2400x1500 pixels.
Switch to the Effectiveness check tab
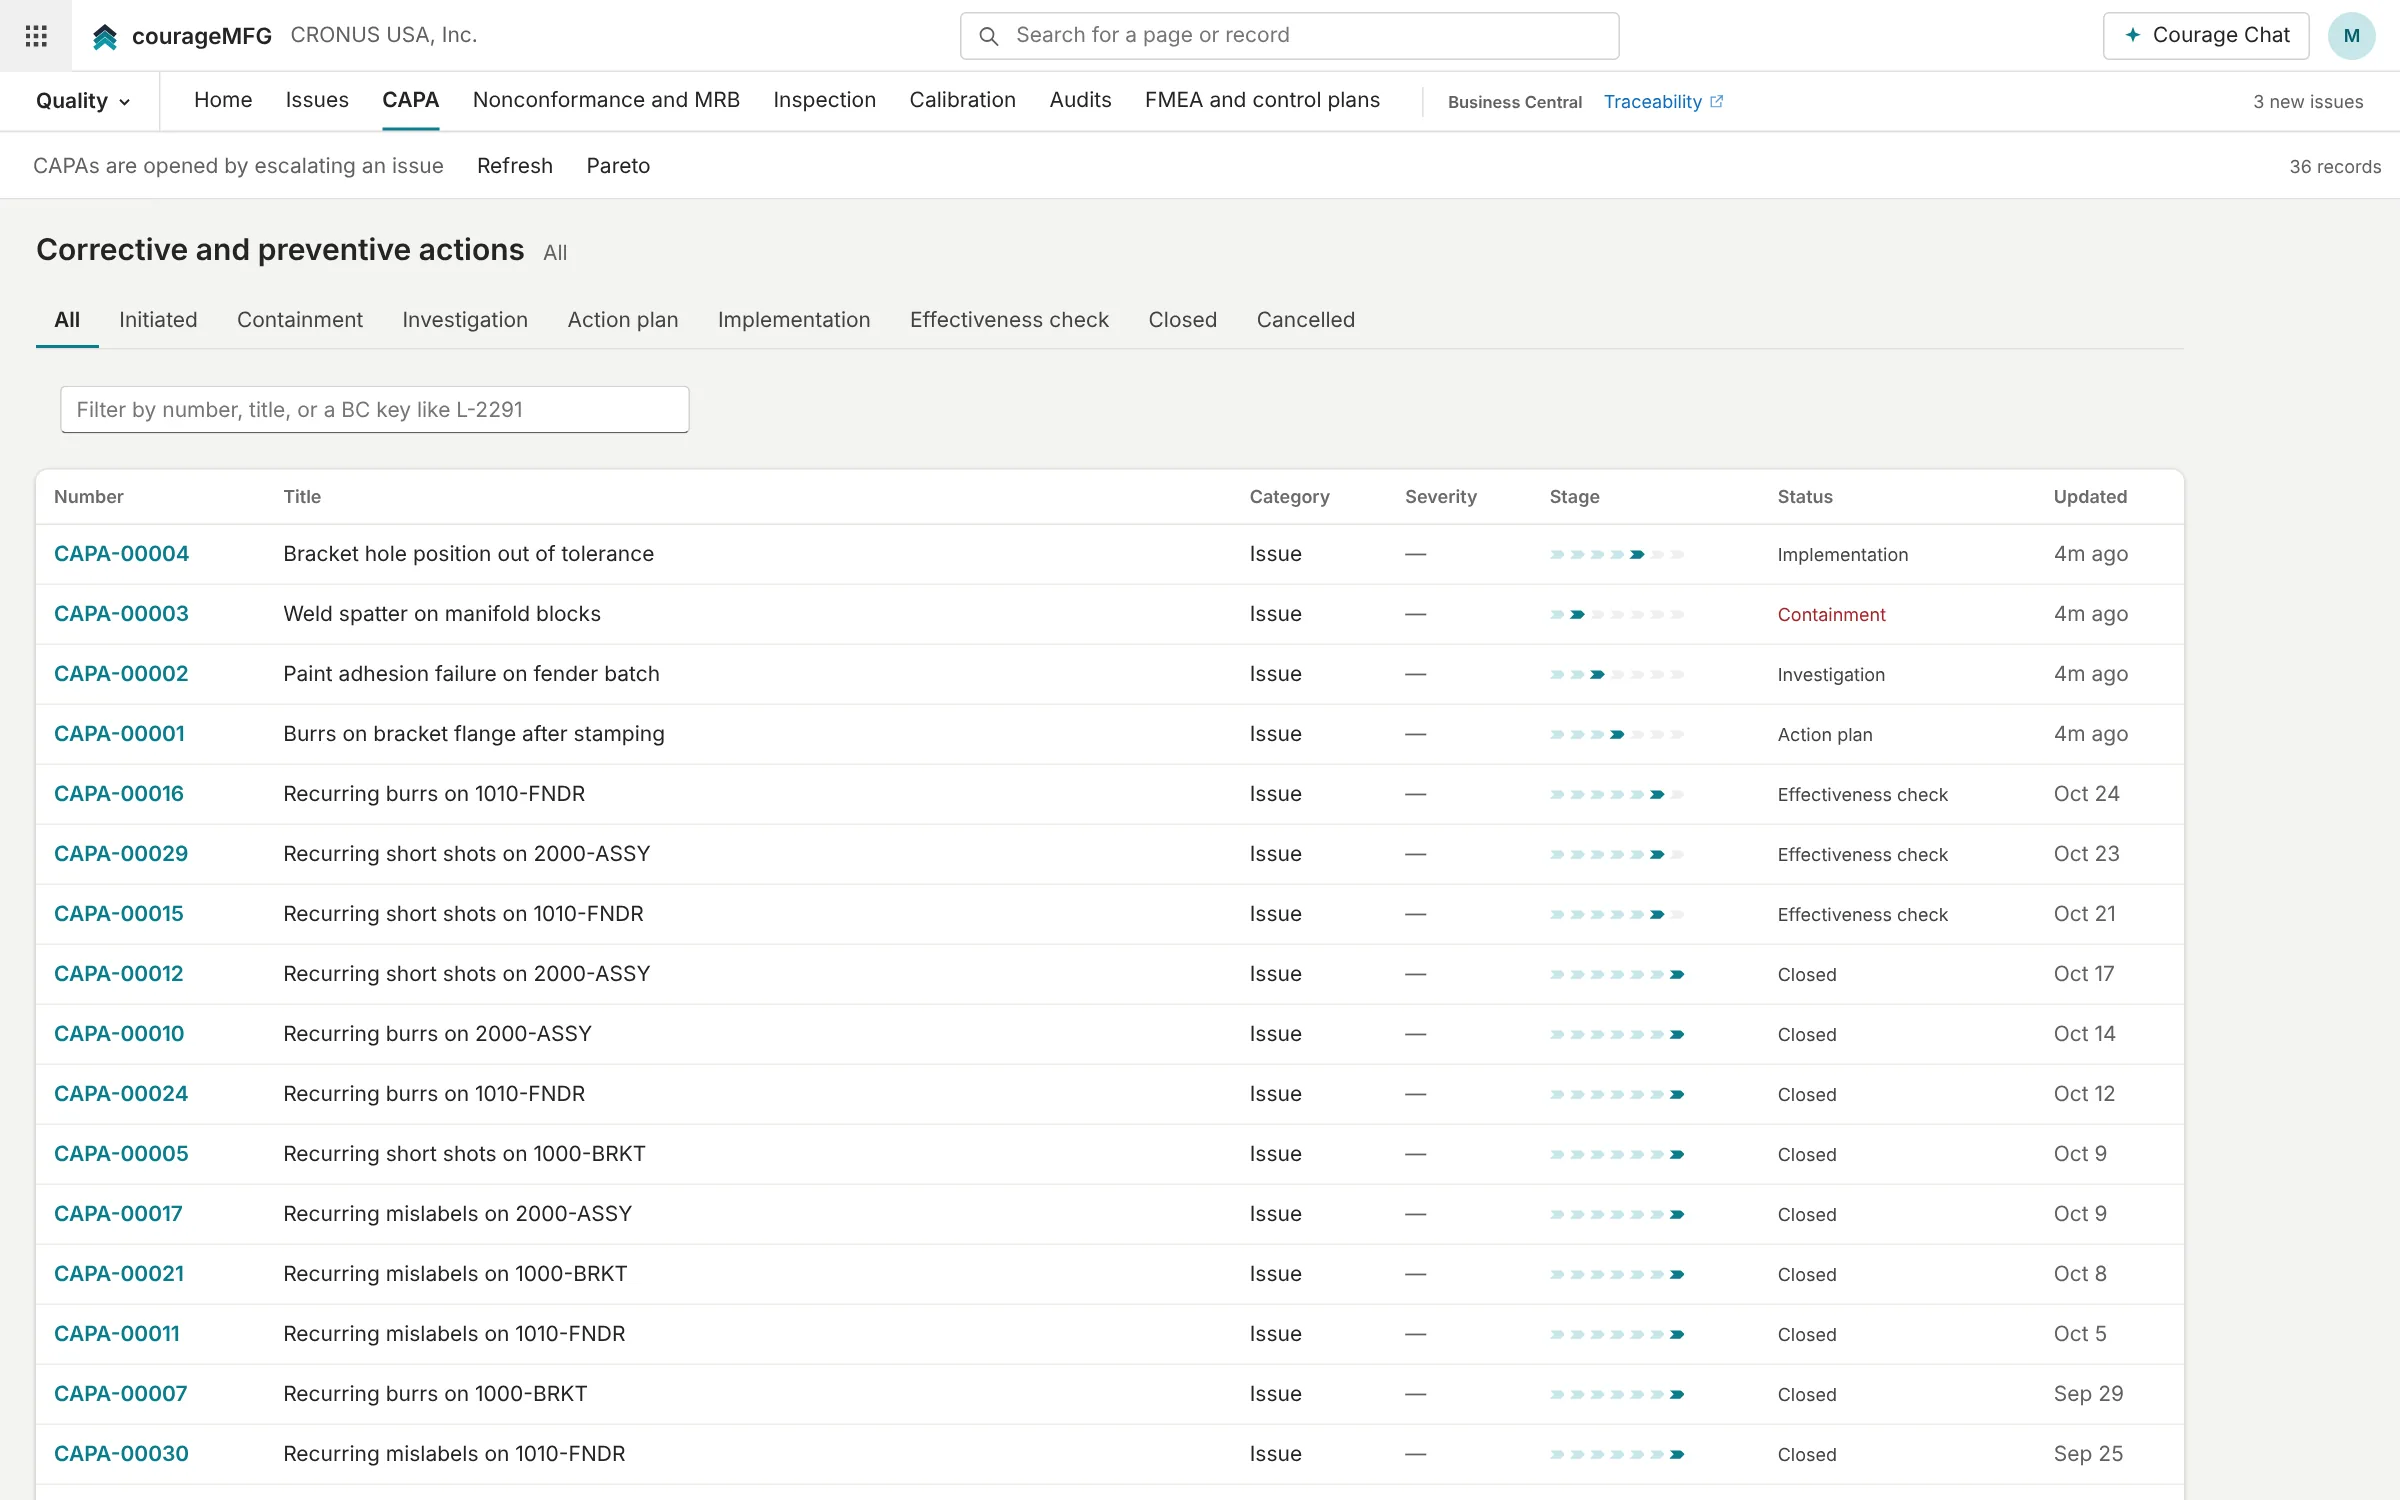(1009, 320)
